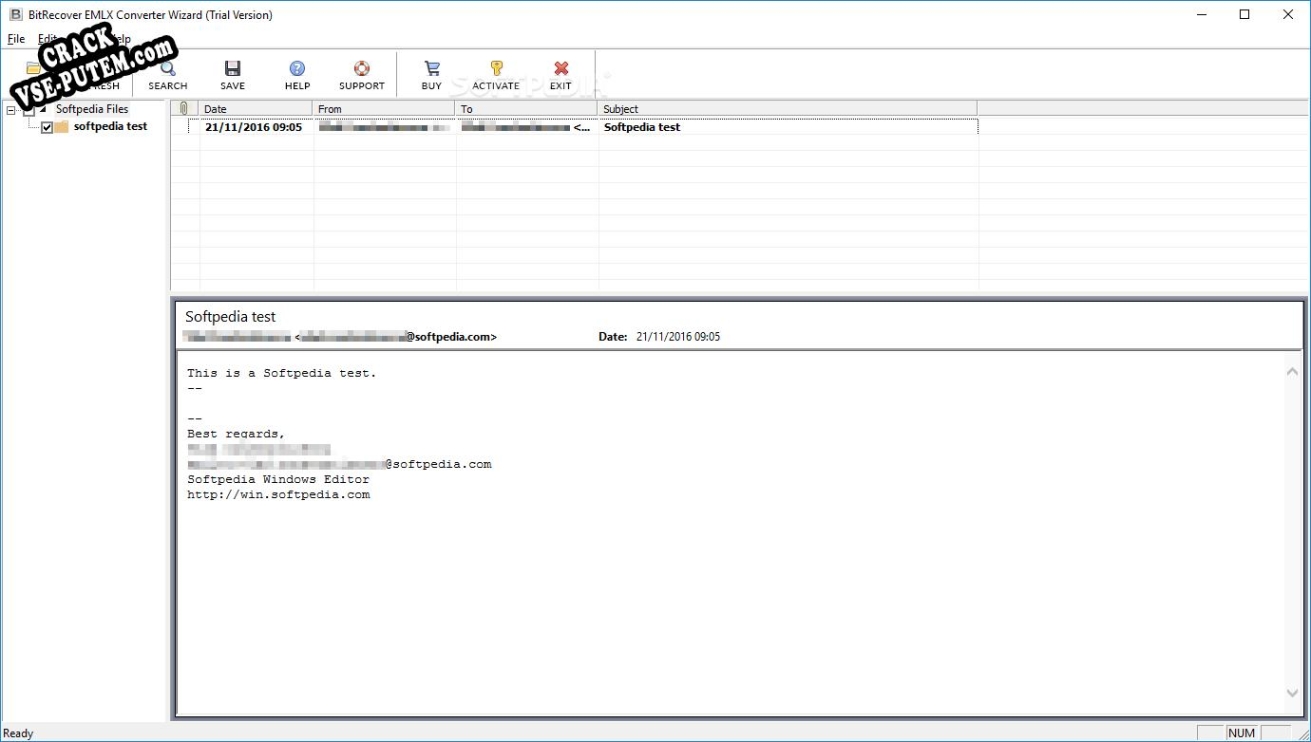Click message preview scrollbar down arrow
The width and height of the screenshot is (1311, 742).
pos(1291,693)
